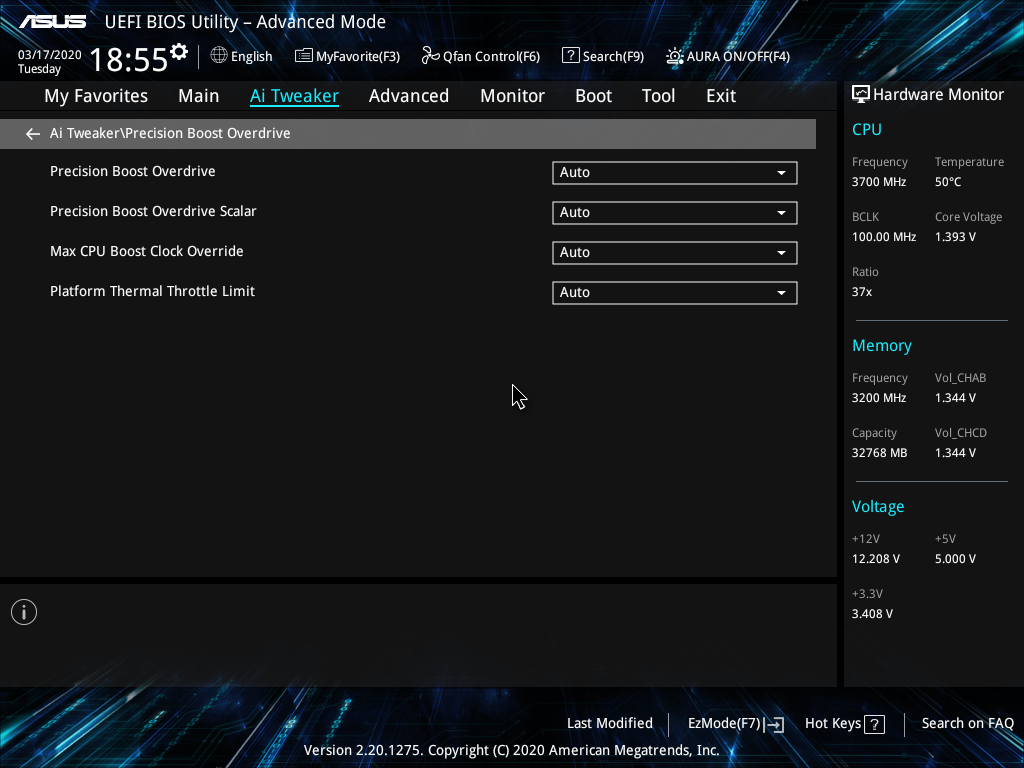Click the back arrow to Ai Tweaker
This screenshot has width=1024, height=768.
coord(33,134)
